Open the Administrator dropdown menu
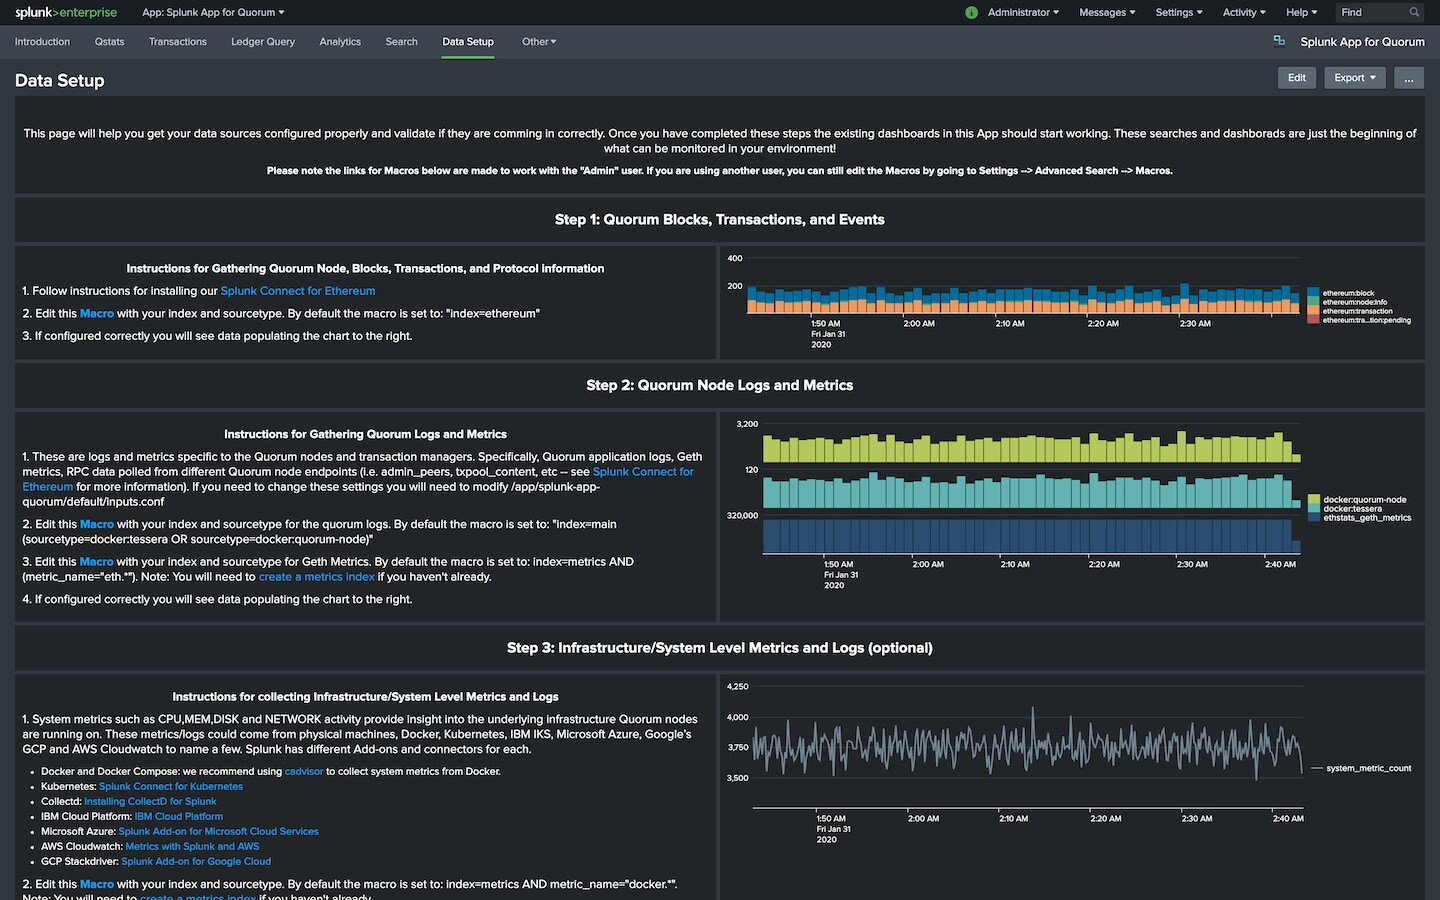Image resolution: width=1440 pixels, height=900 pixels. 1023,13
